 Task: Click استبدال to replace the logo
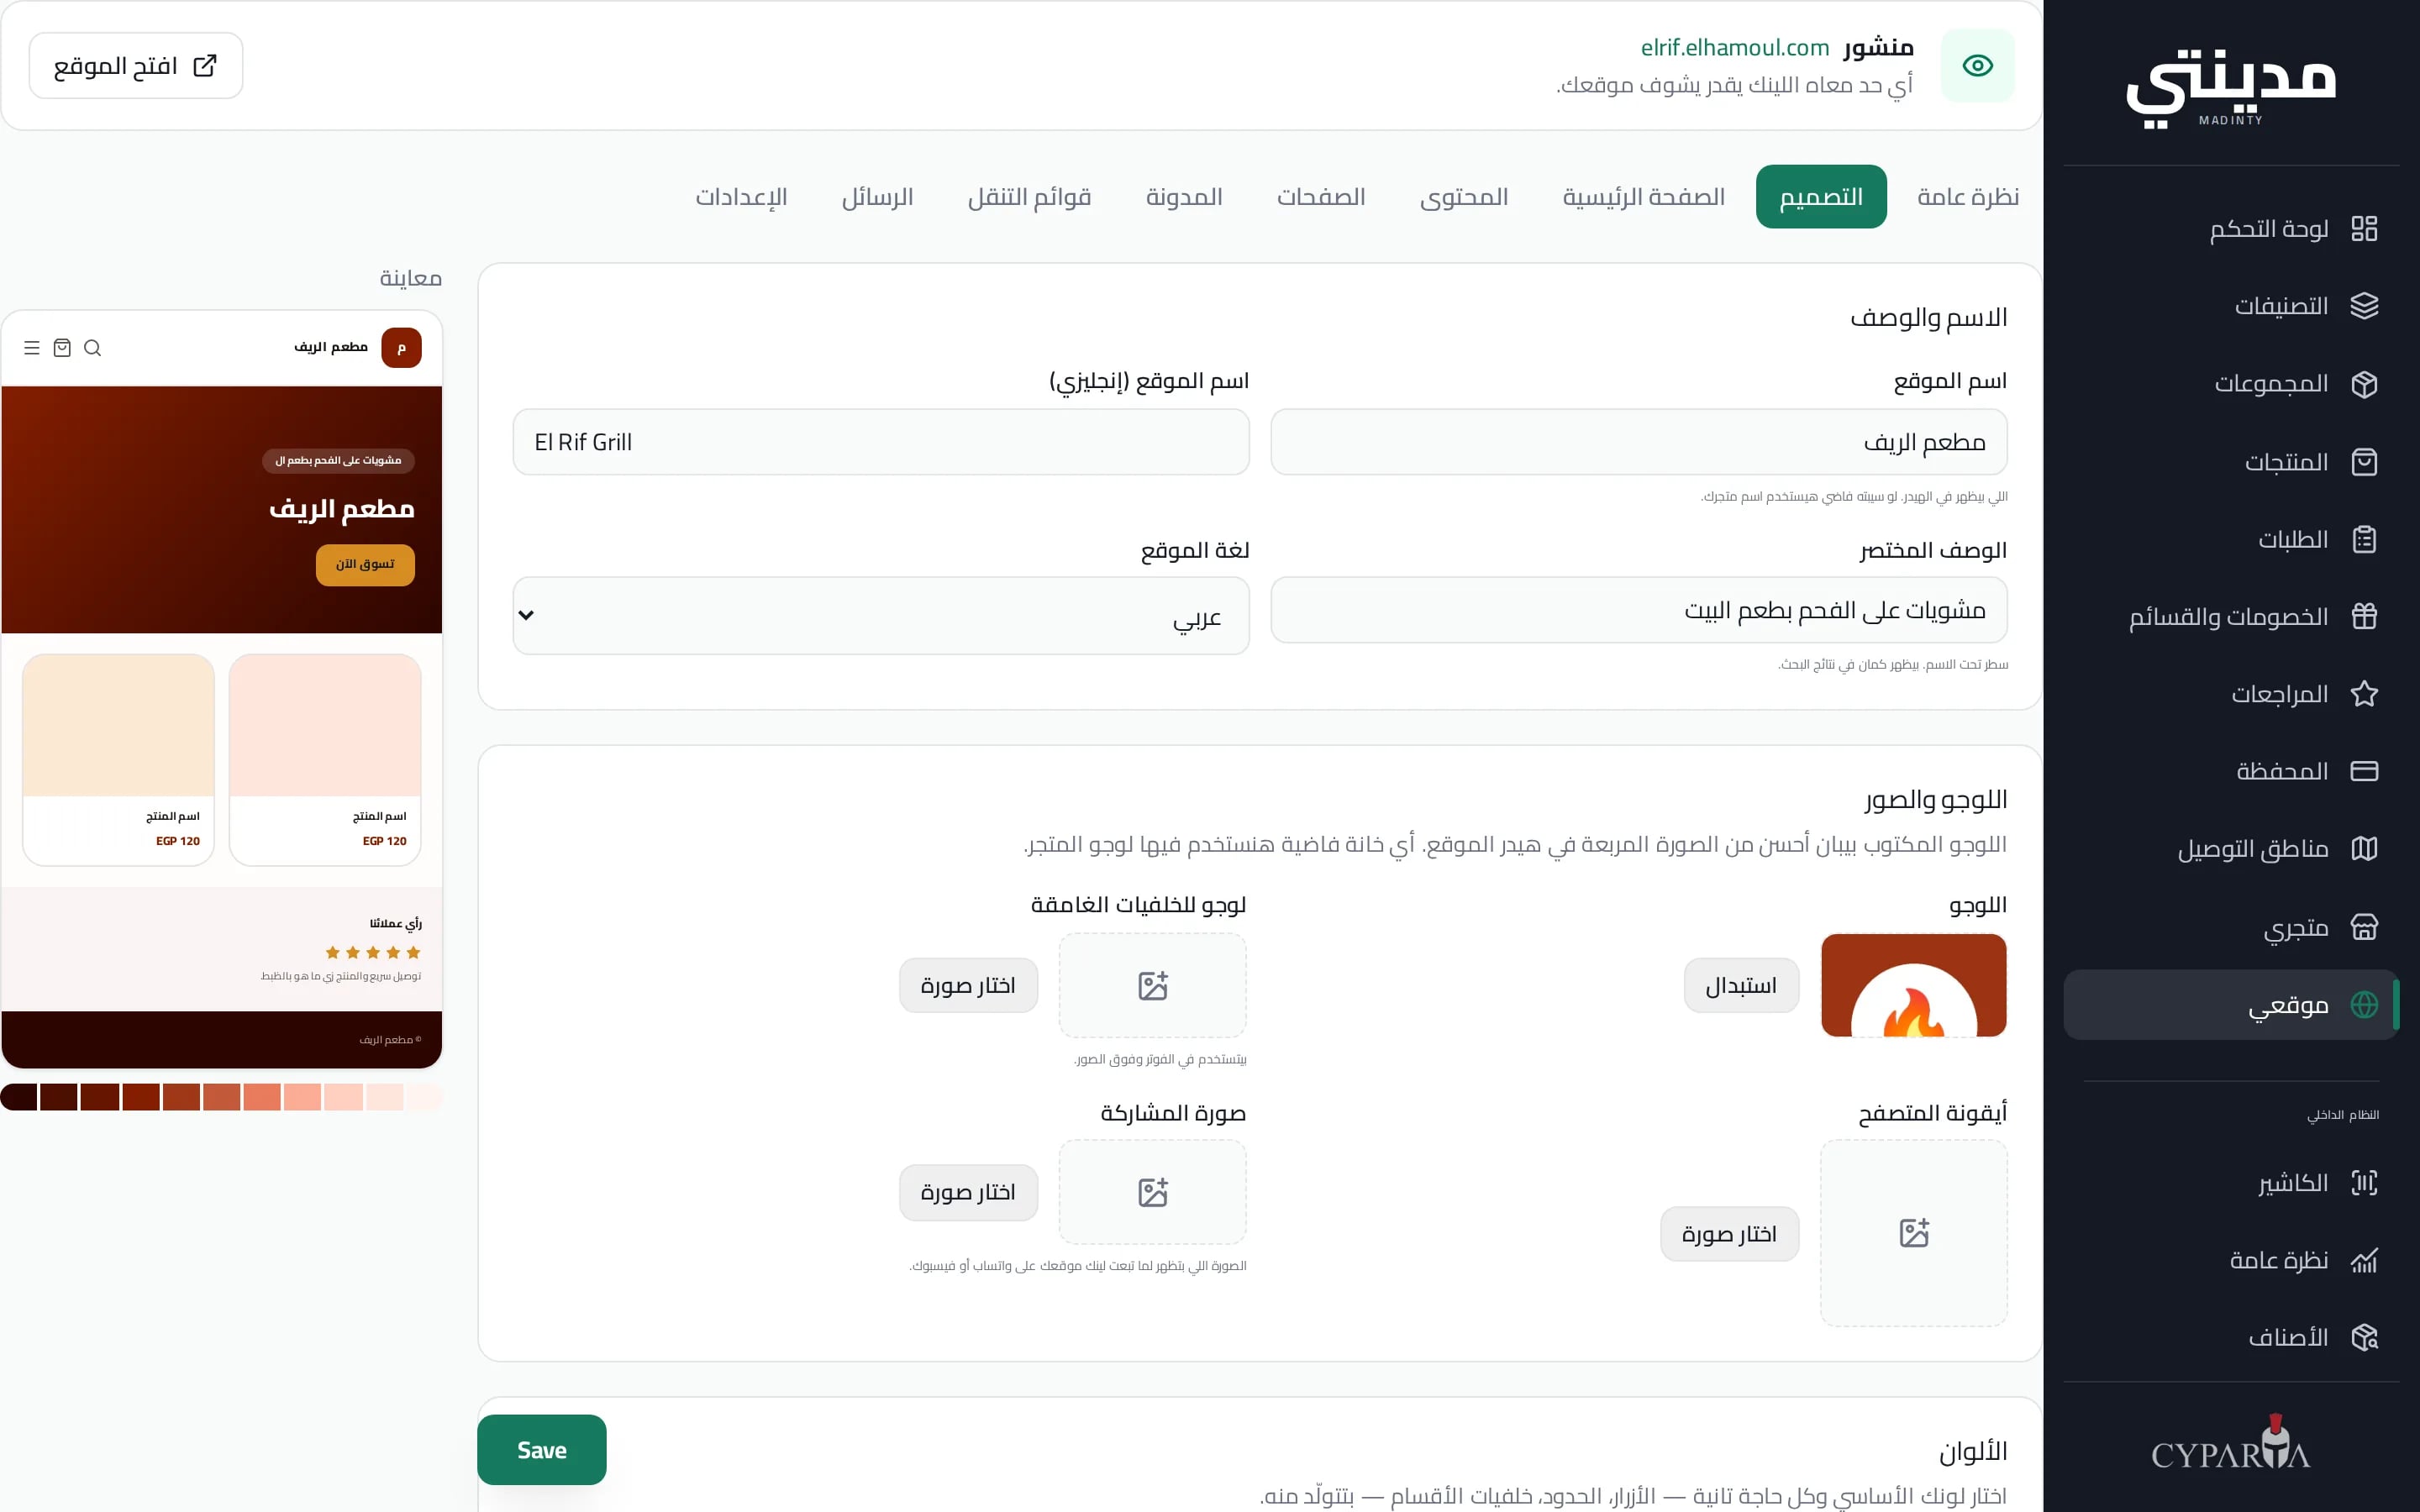coord(1741,986)
